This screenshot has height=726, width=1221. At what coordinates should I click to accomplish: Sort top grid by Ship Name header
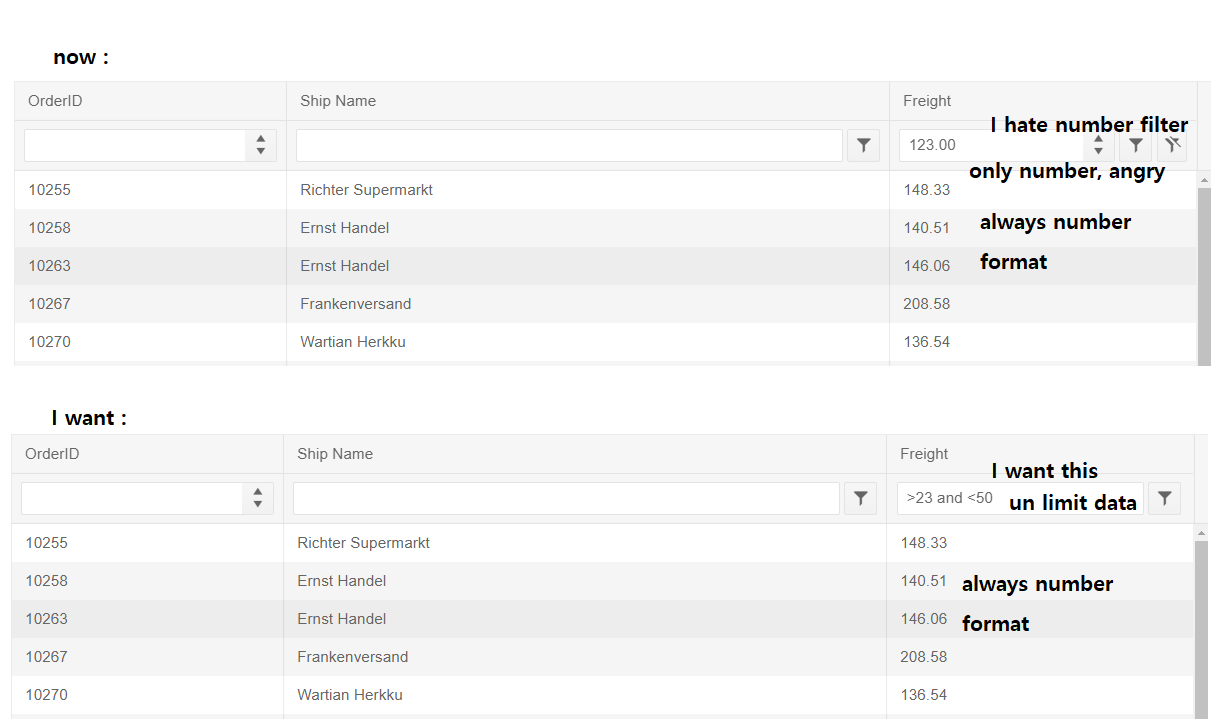338,101
